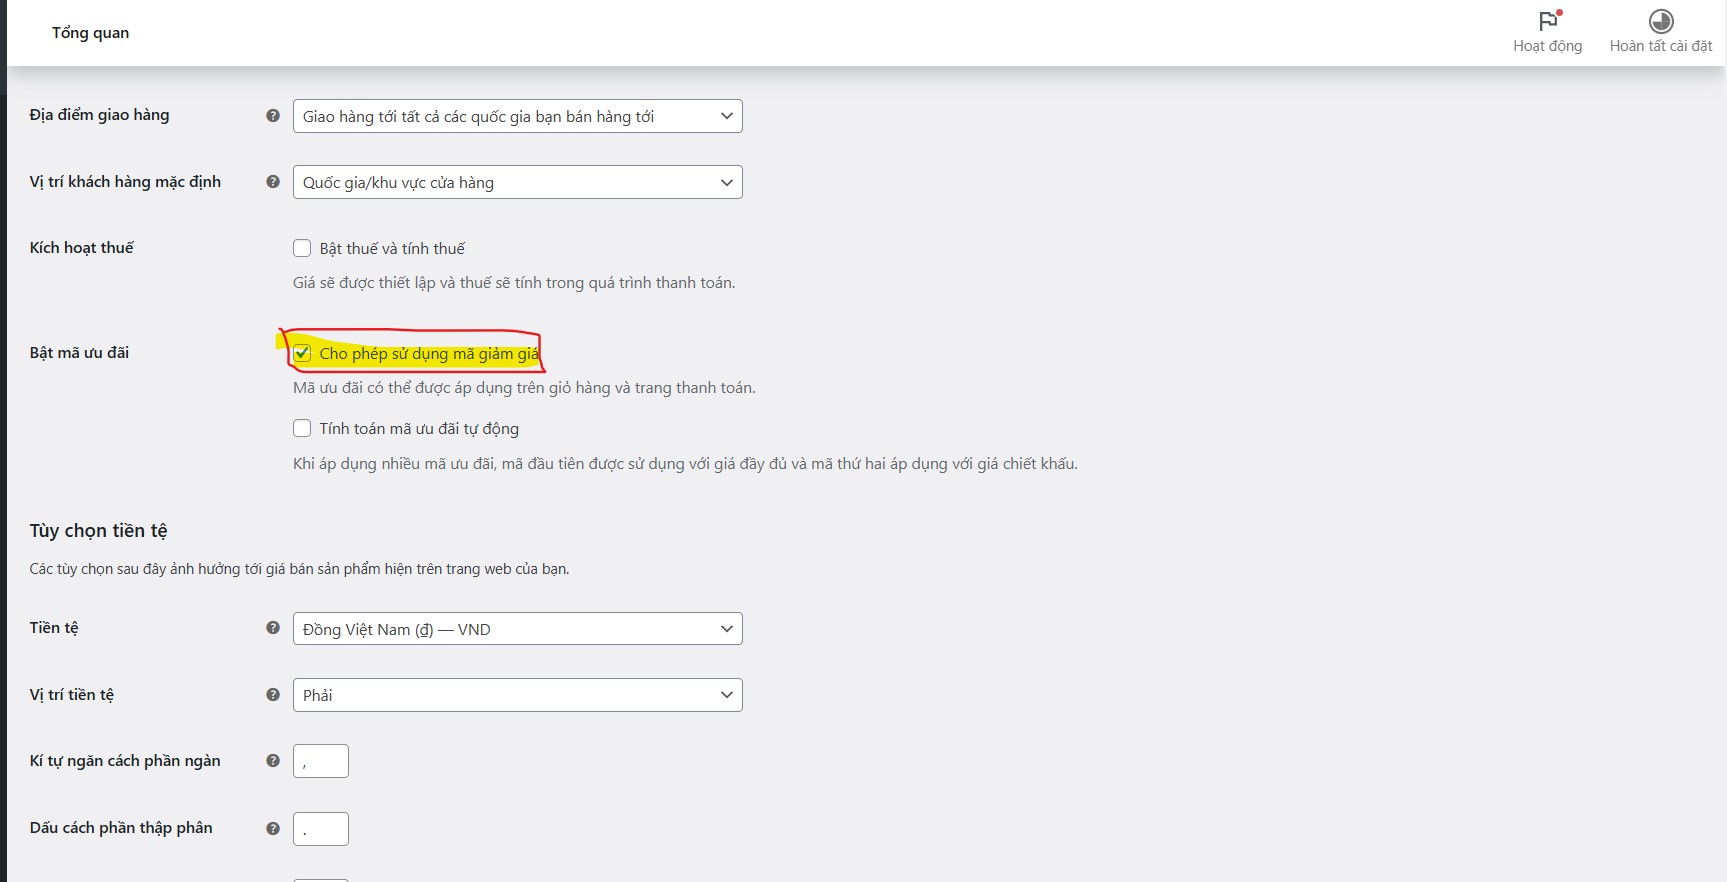Click help icon next to Tiền tệ
The width and height of the screenshot is (1727, 882).
point(273,628)
